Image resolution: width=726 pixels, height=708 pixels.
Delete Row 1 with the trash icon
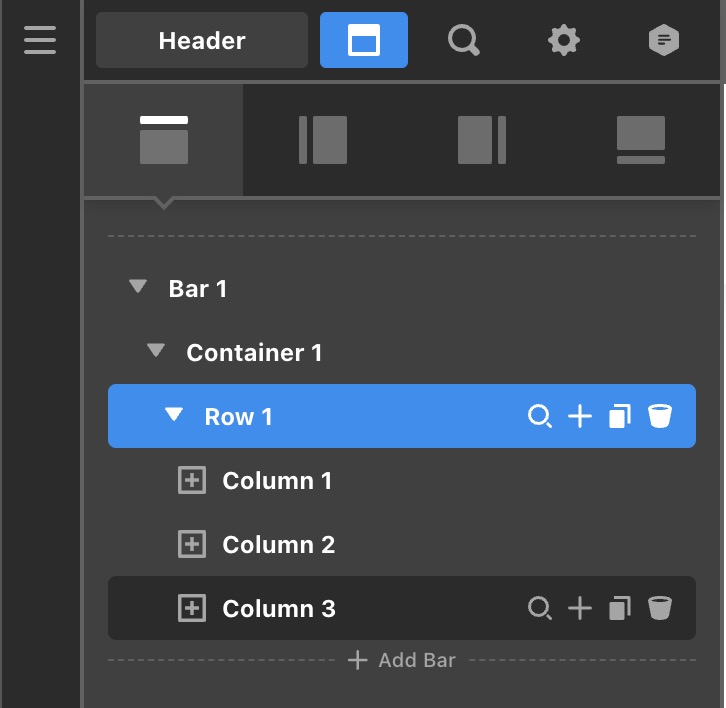point(659,416)
